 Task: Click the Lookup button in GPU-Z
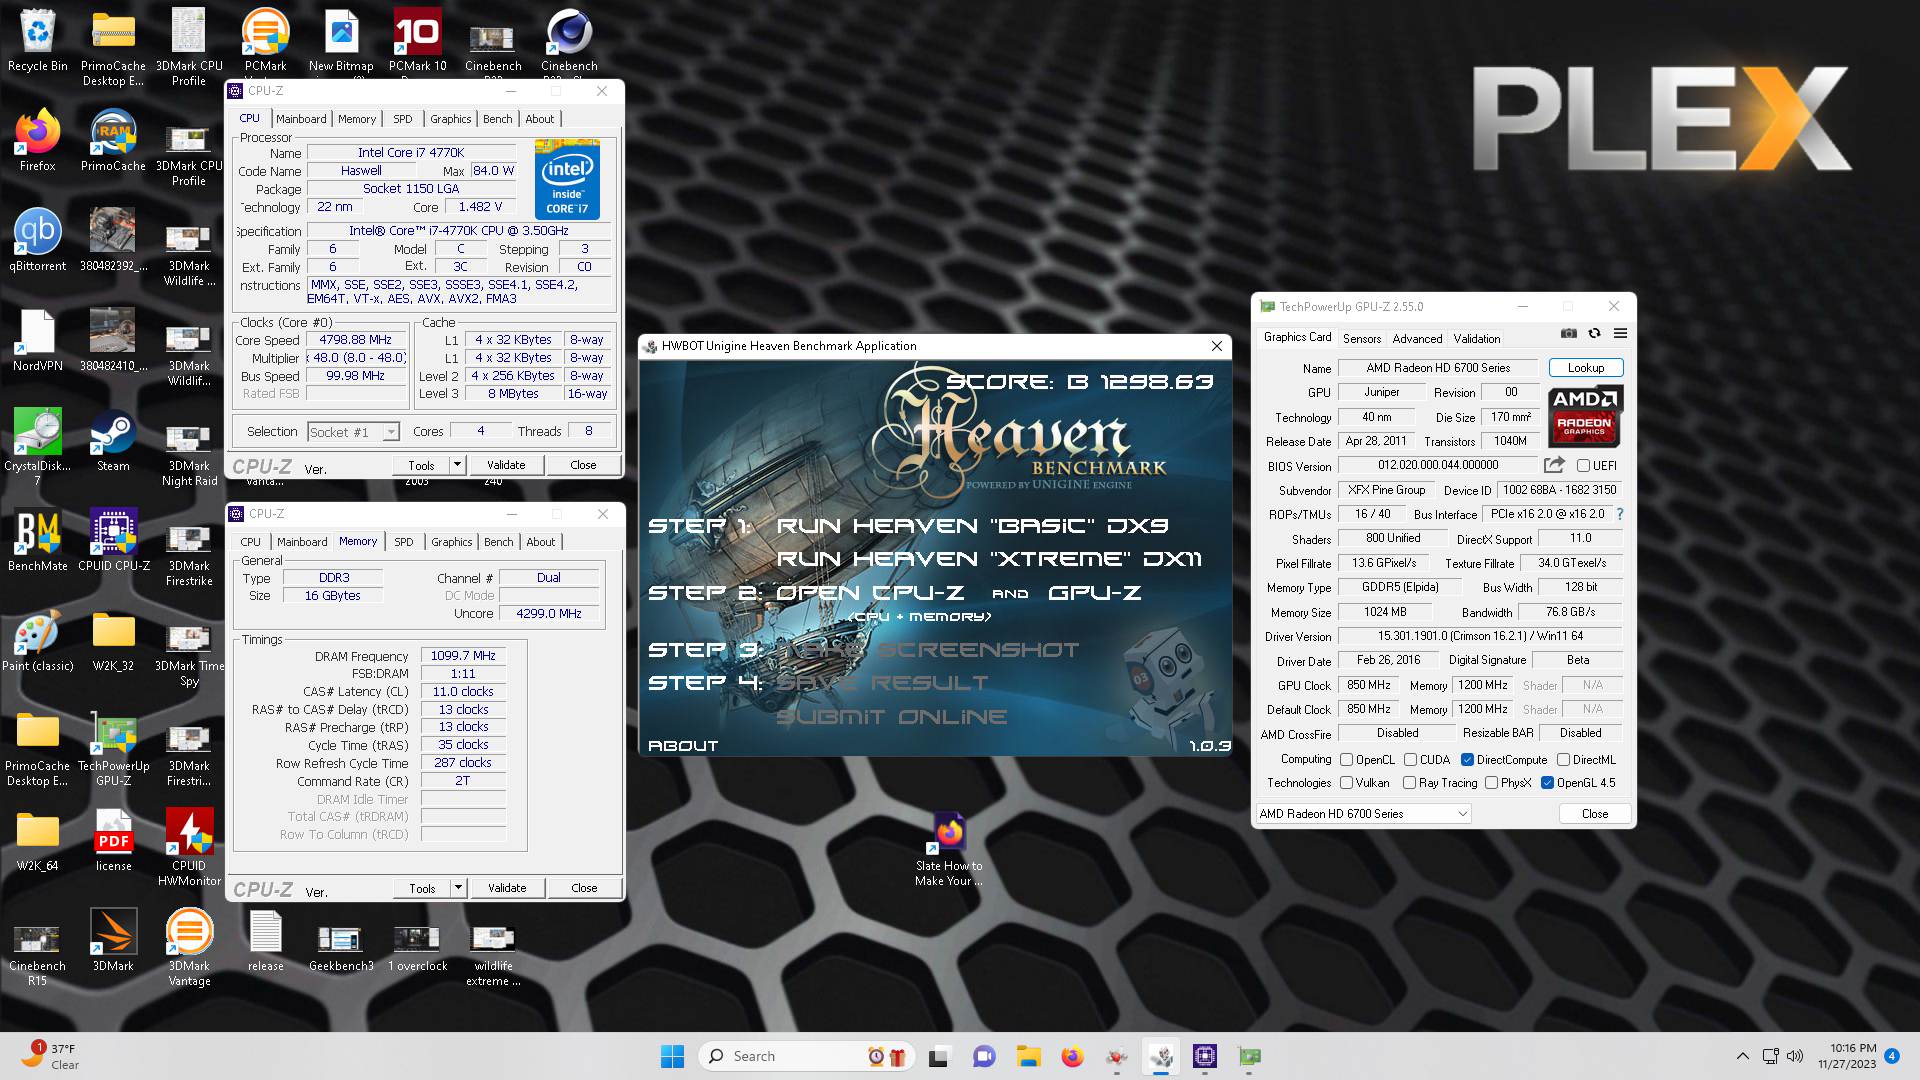(1585, 368)
